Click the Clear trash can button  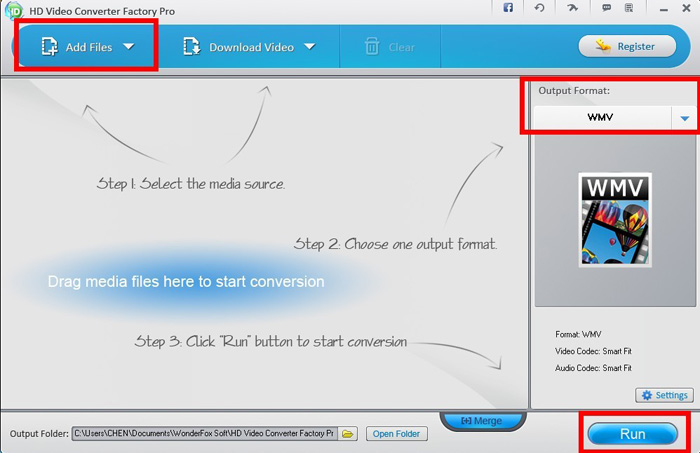(390, 47)
